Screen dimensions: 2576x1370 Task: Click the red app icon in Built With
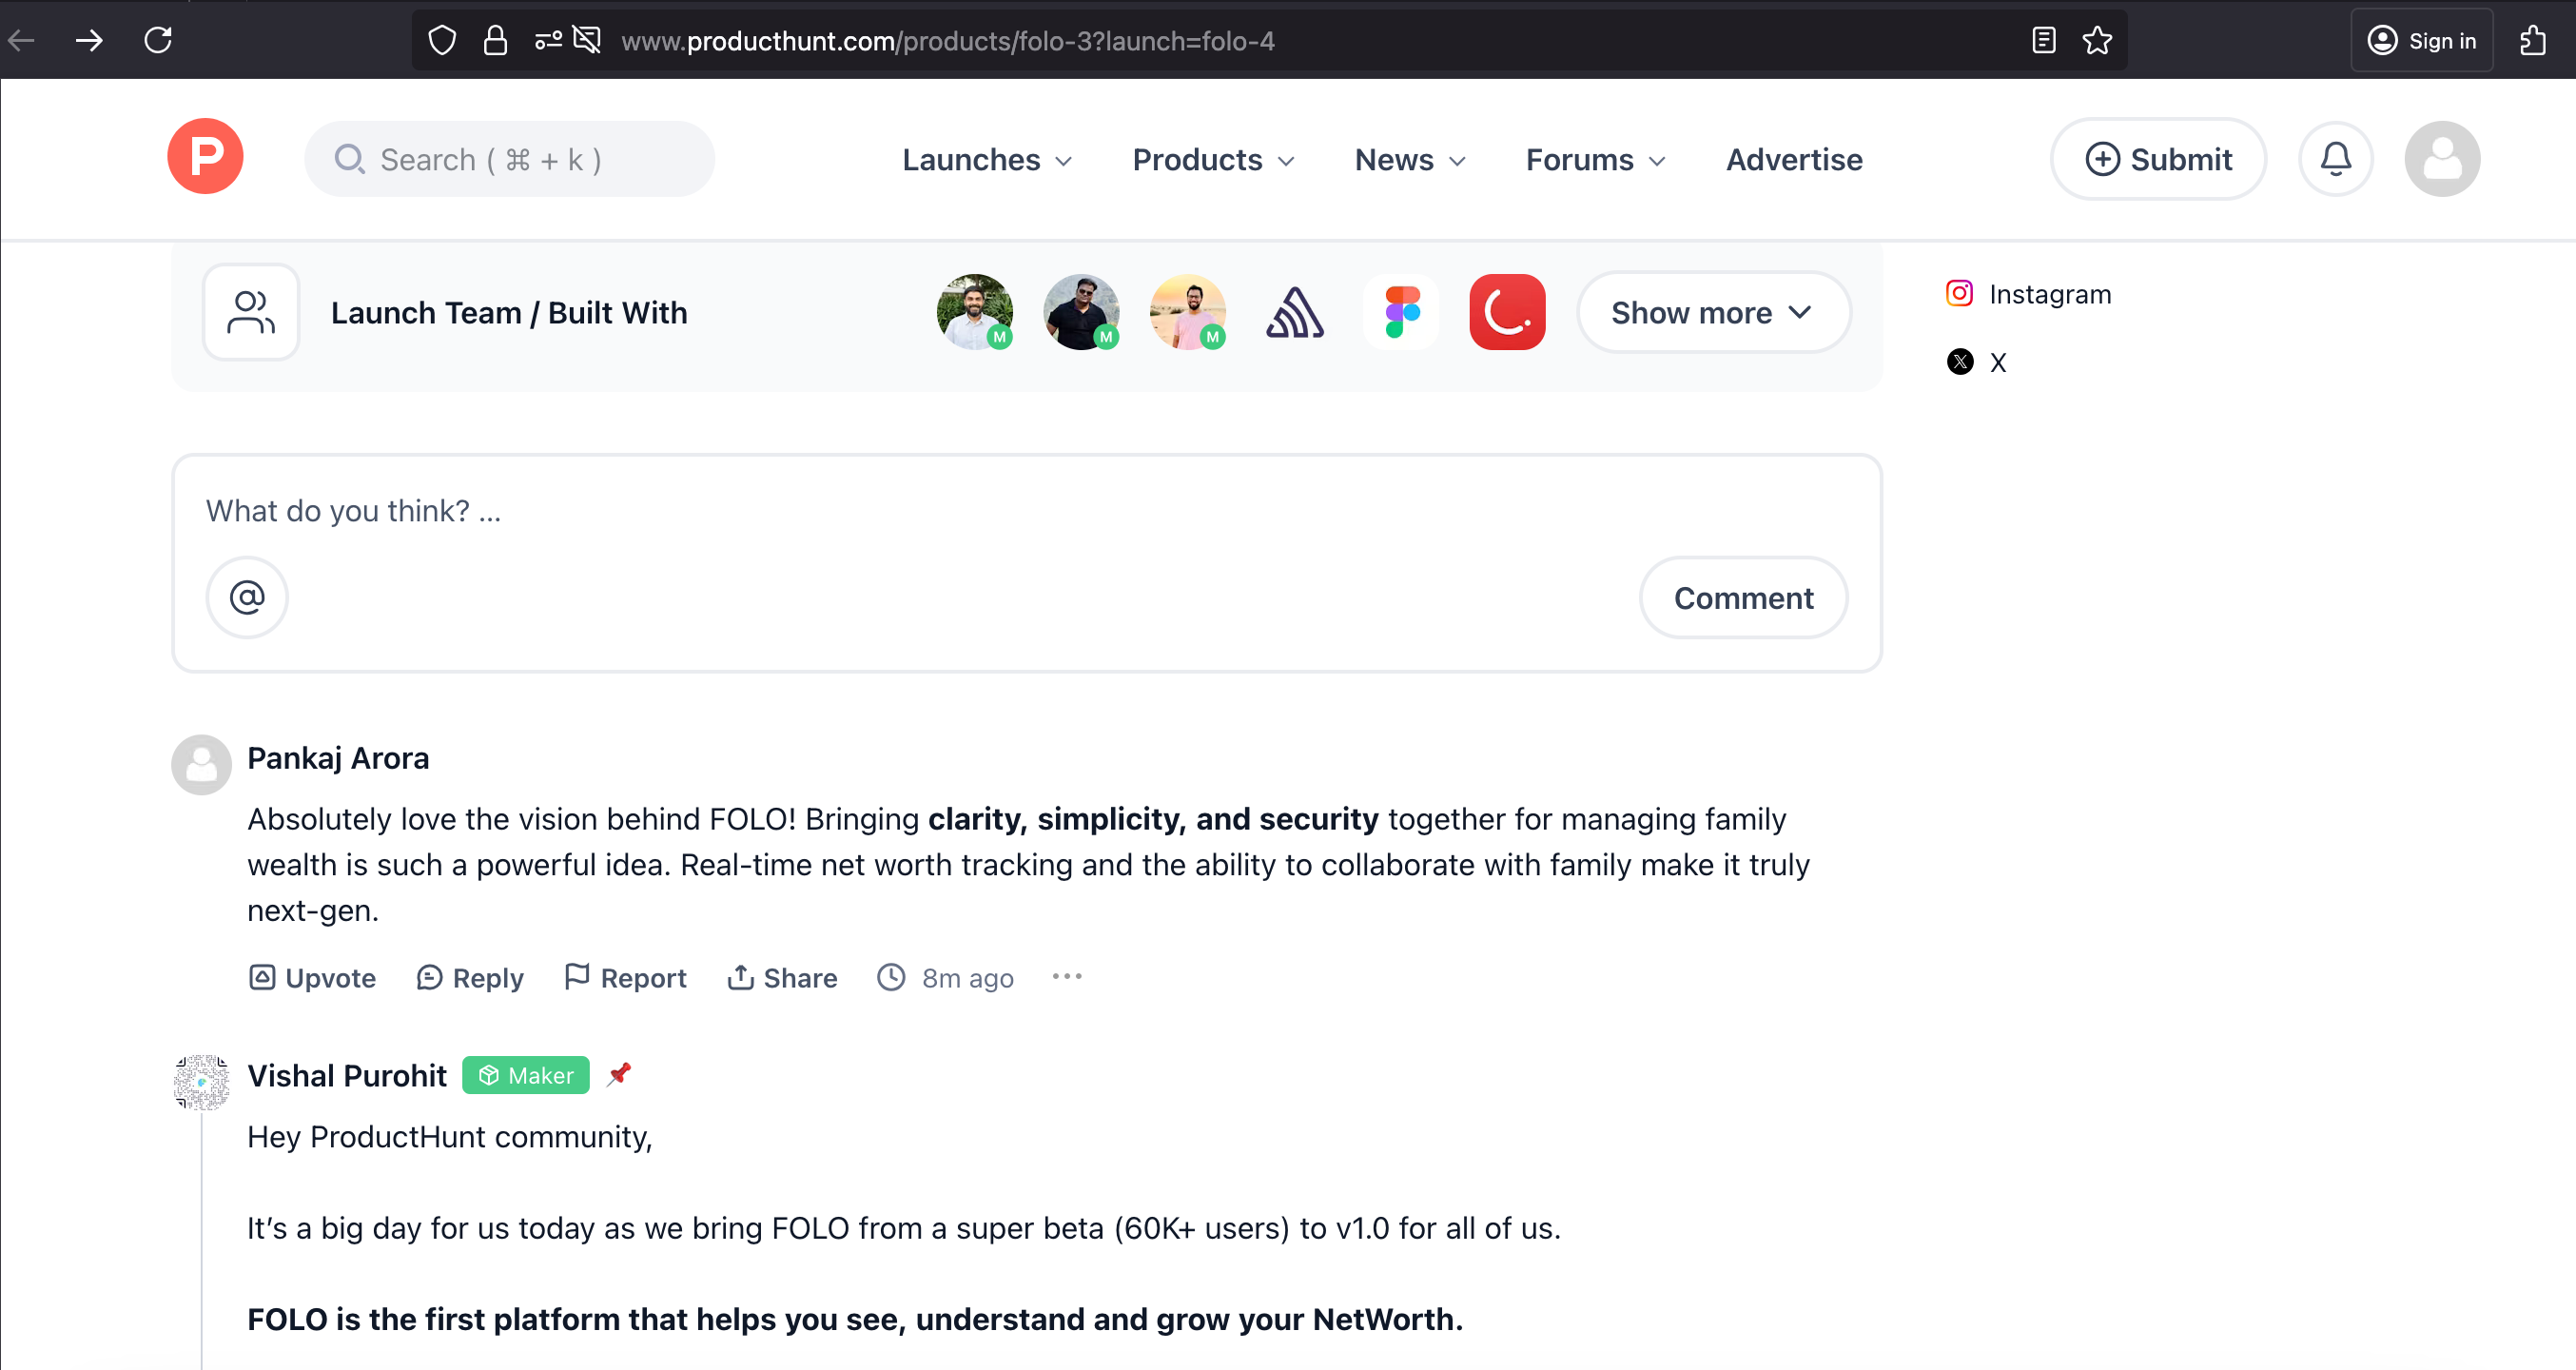[1507, 312]
